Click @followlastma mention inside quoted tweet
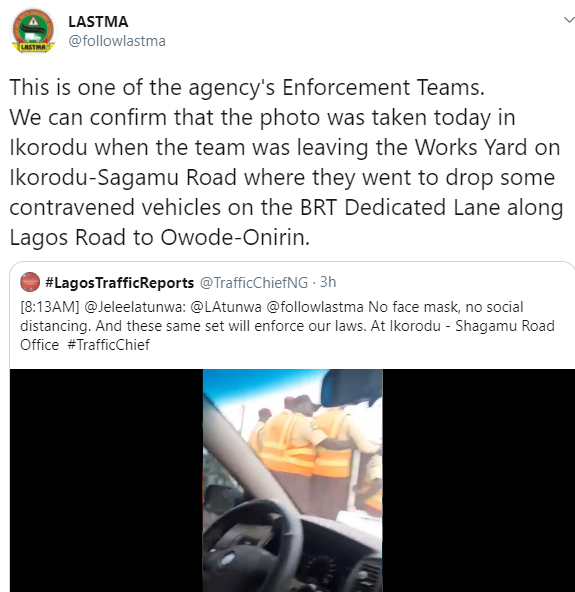The image size is (575, 592). 315,307
